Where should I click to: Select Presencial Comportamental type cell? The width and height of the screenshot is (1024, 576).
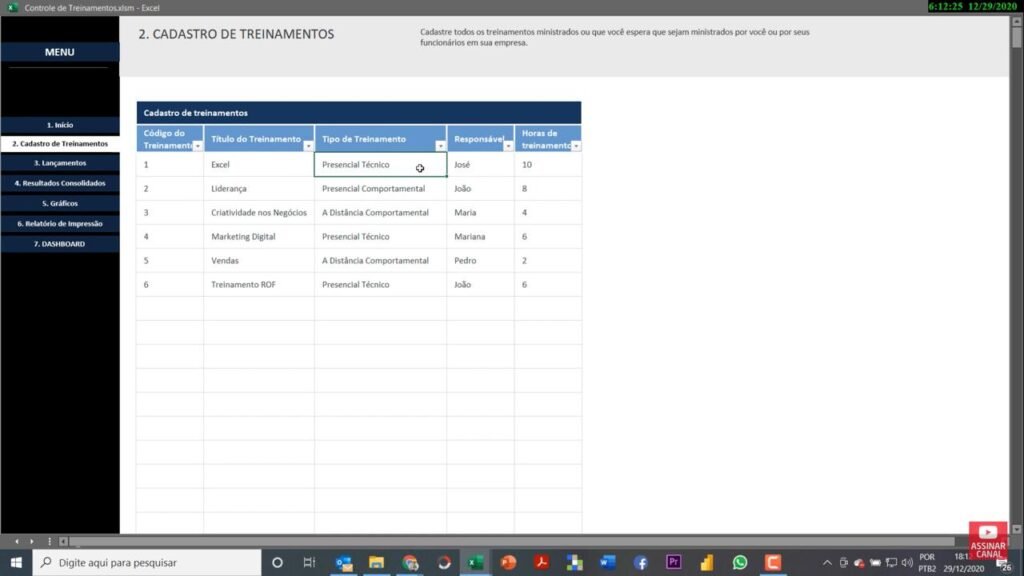tap(381, 189)
